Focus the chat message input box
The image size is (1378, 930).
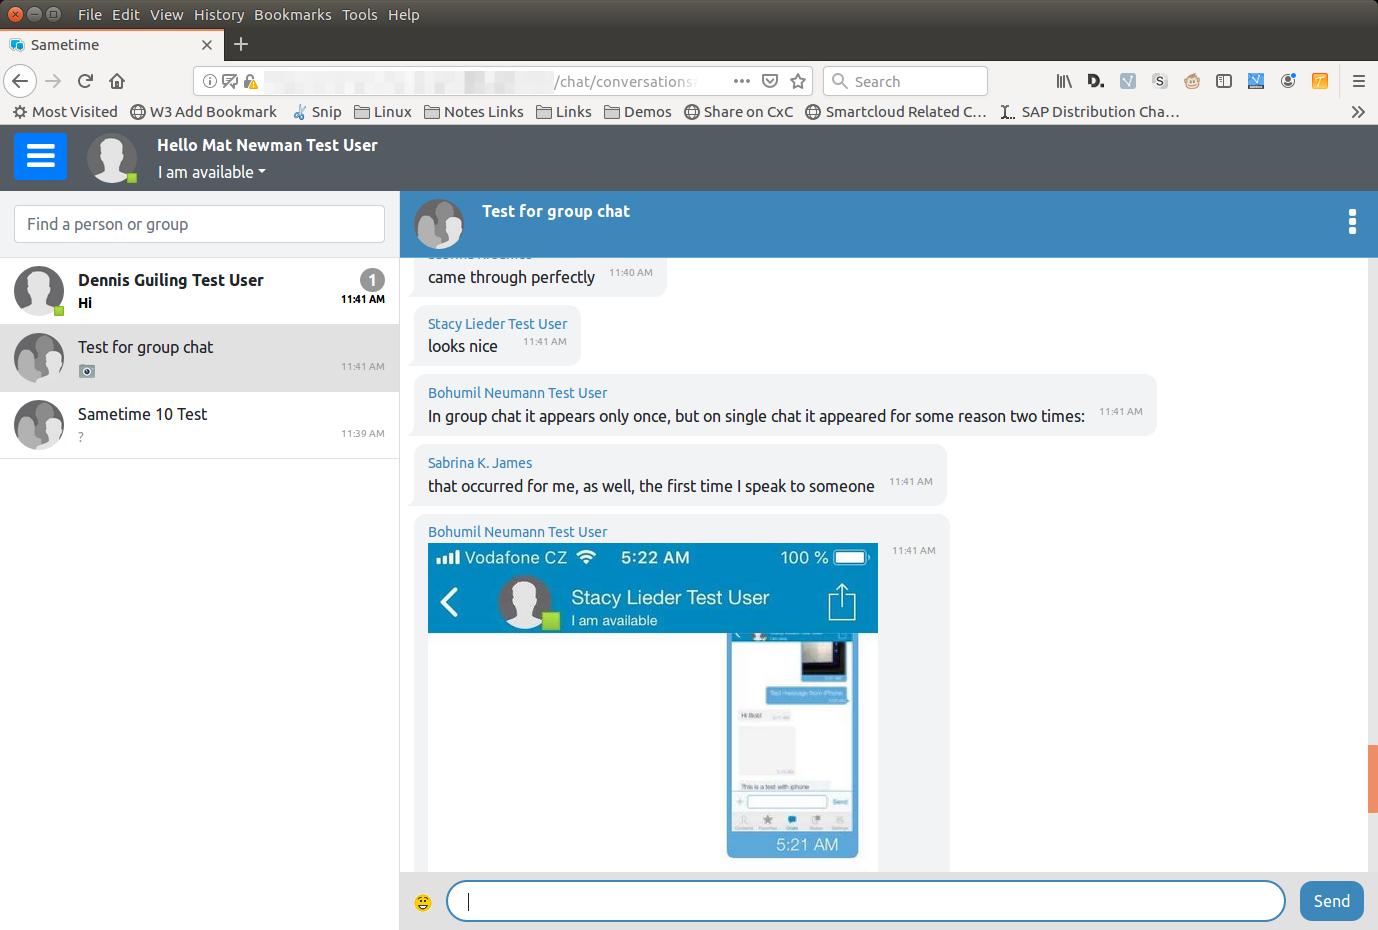865,901
